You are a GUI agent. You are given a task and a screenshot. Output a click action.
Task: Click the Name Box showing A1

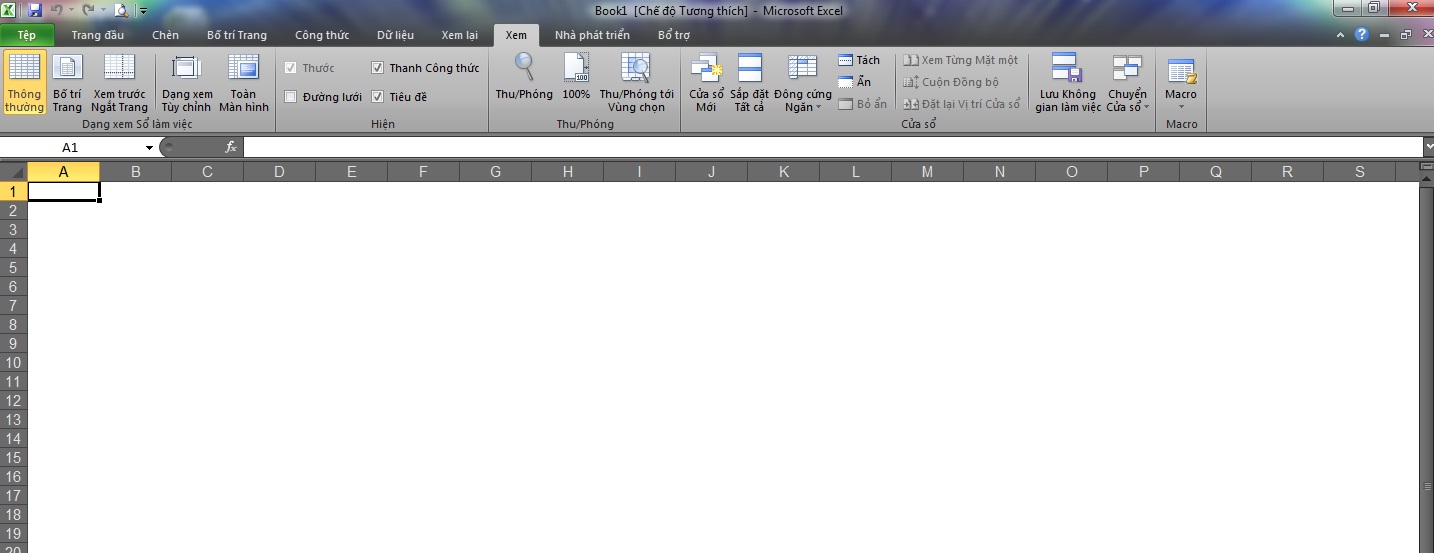click(x=70, y=147)
